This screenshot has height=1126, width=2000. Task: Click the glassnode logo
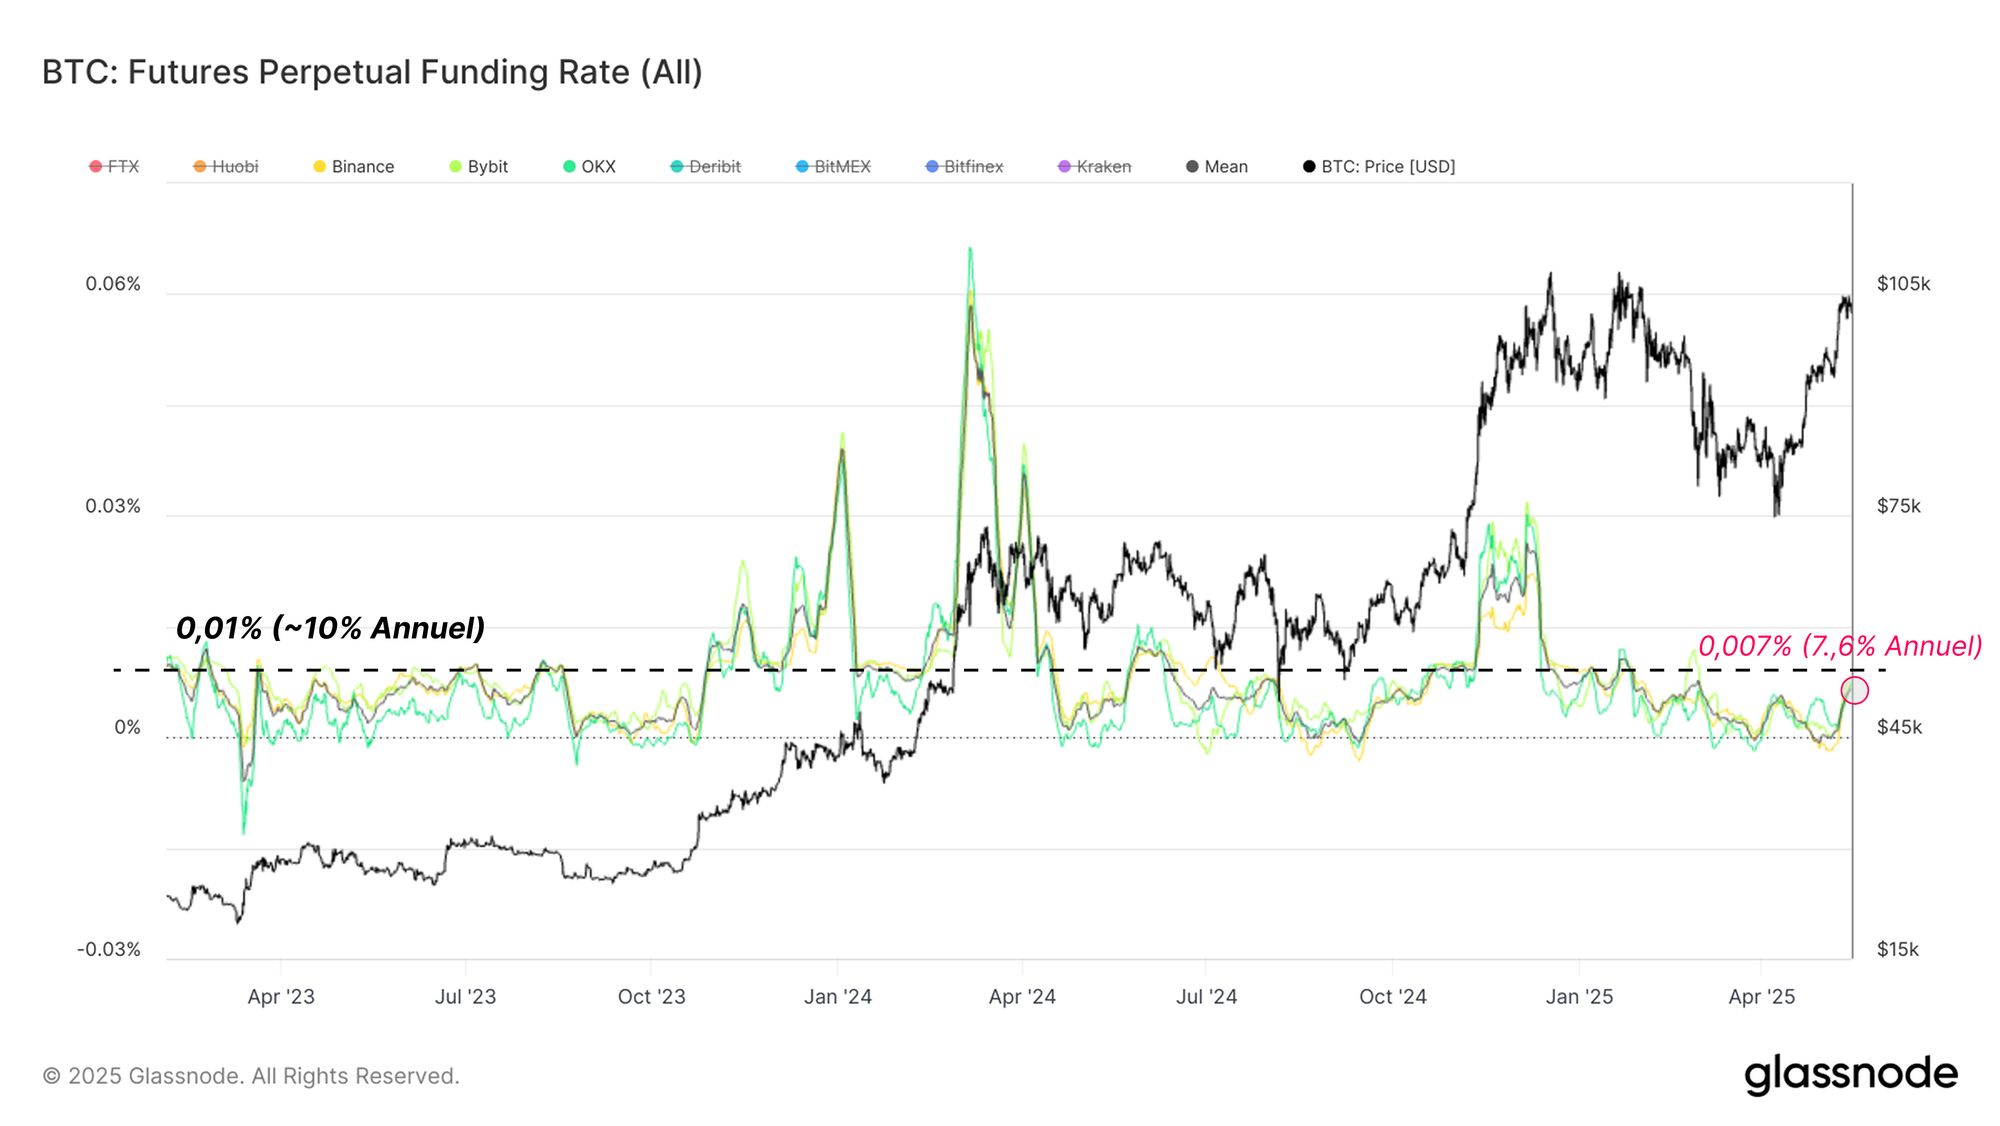point(1850,1074)
